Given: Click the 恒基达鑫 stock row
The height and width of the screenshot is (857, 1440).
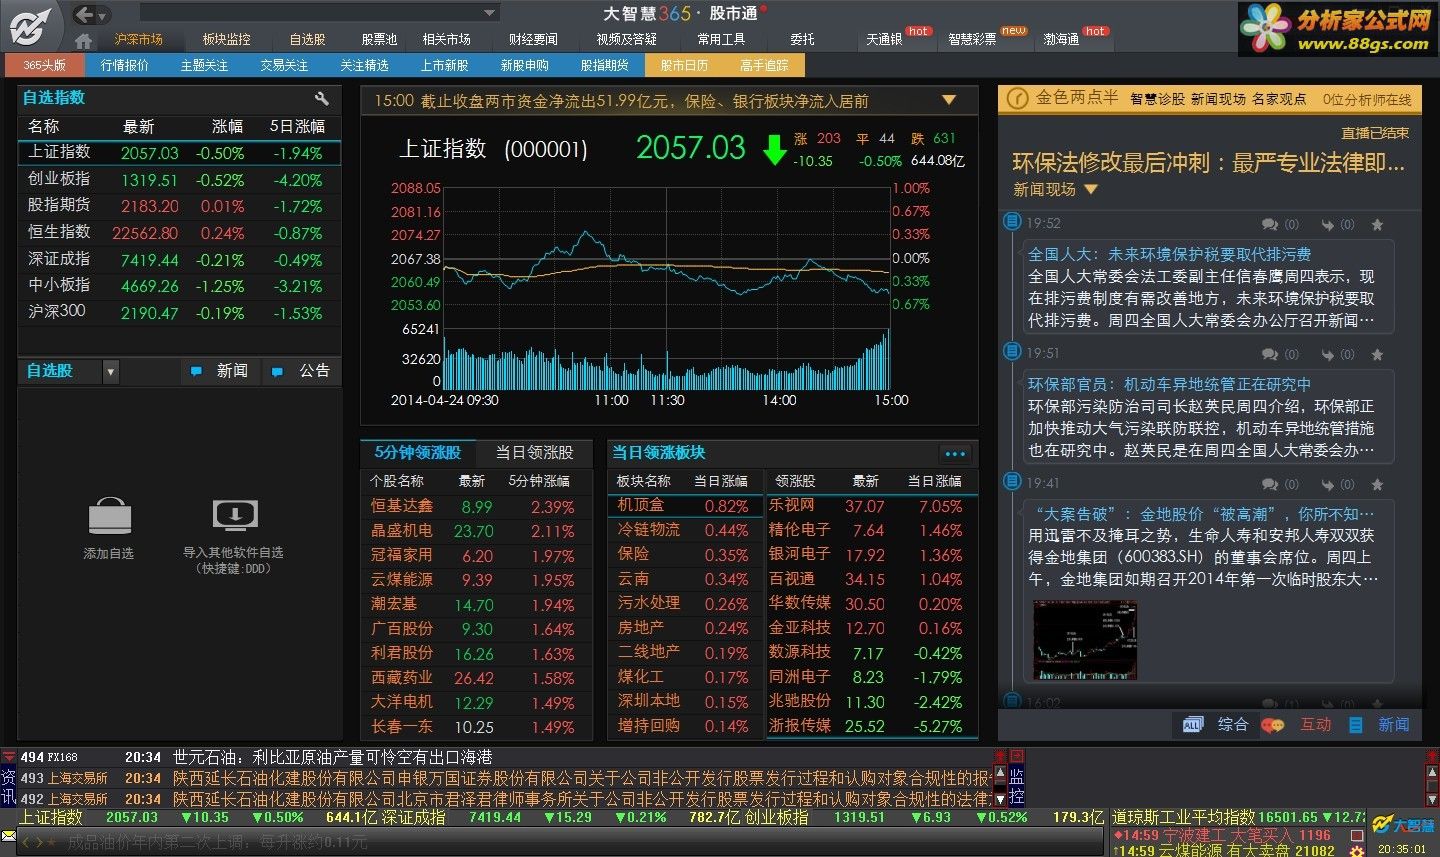Looking at the screenshot, I should 477,507.
